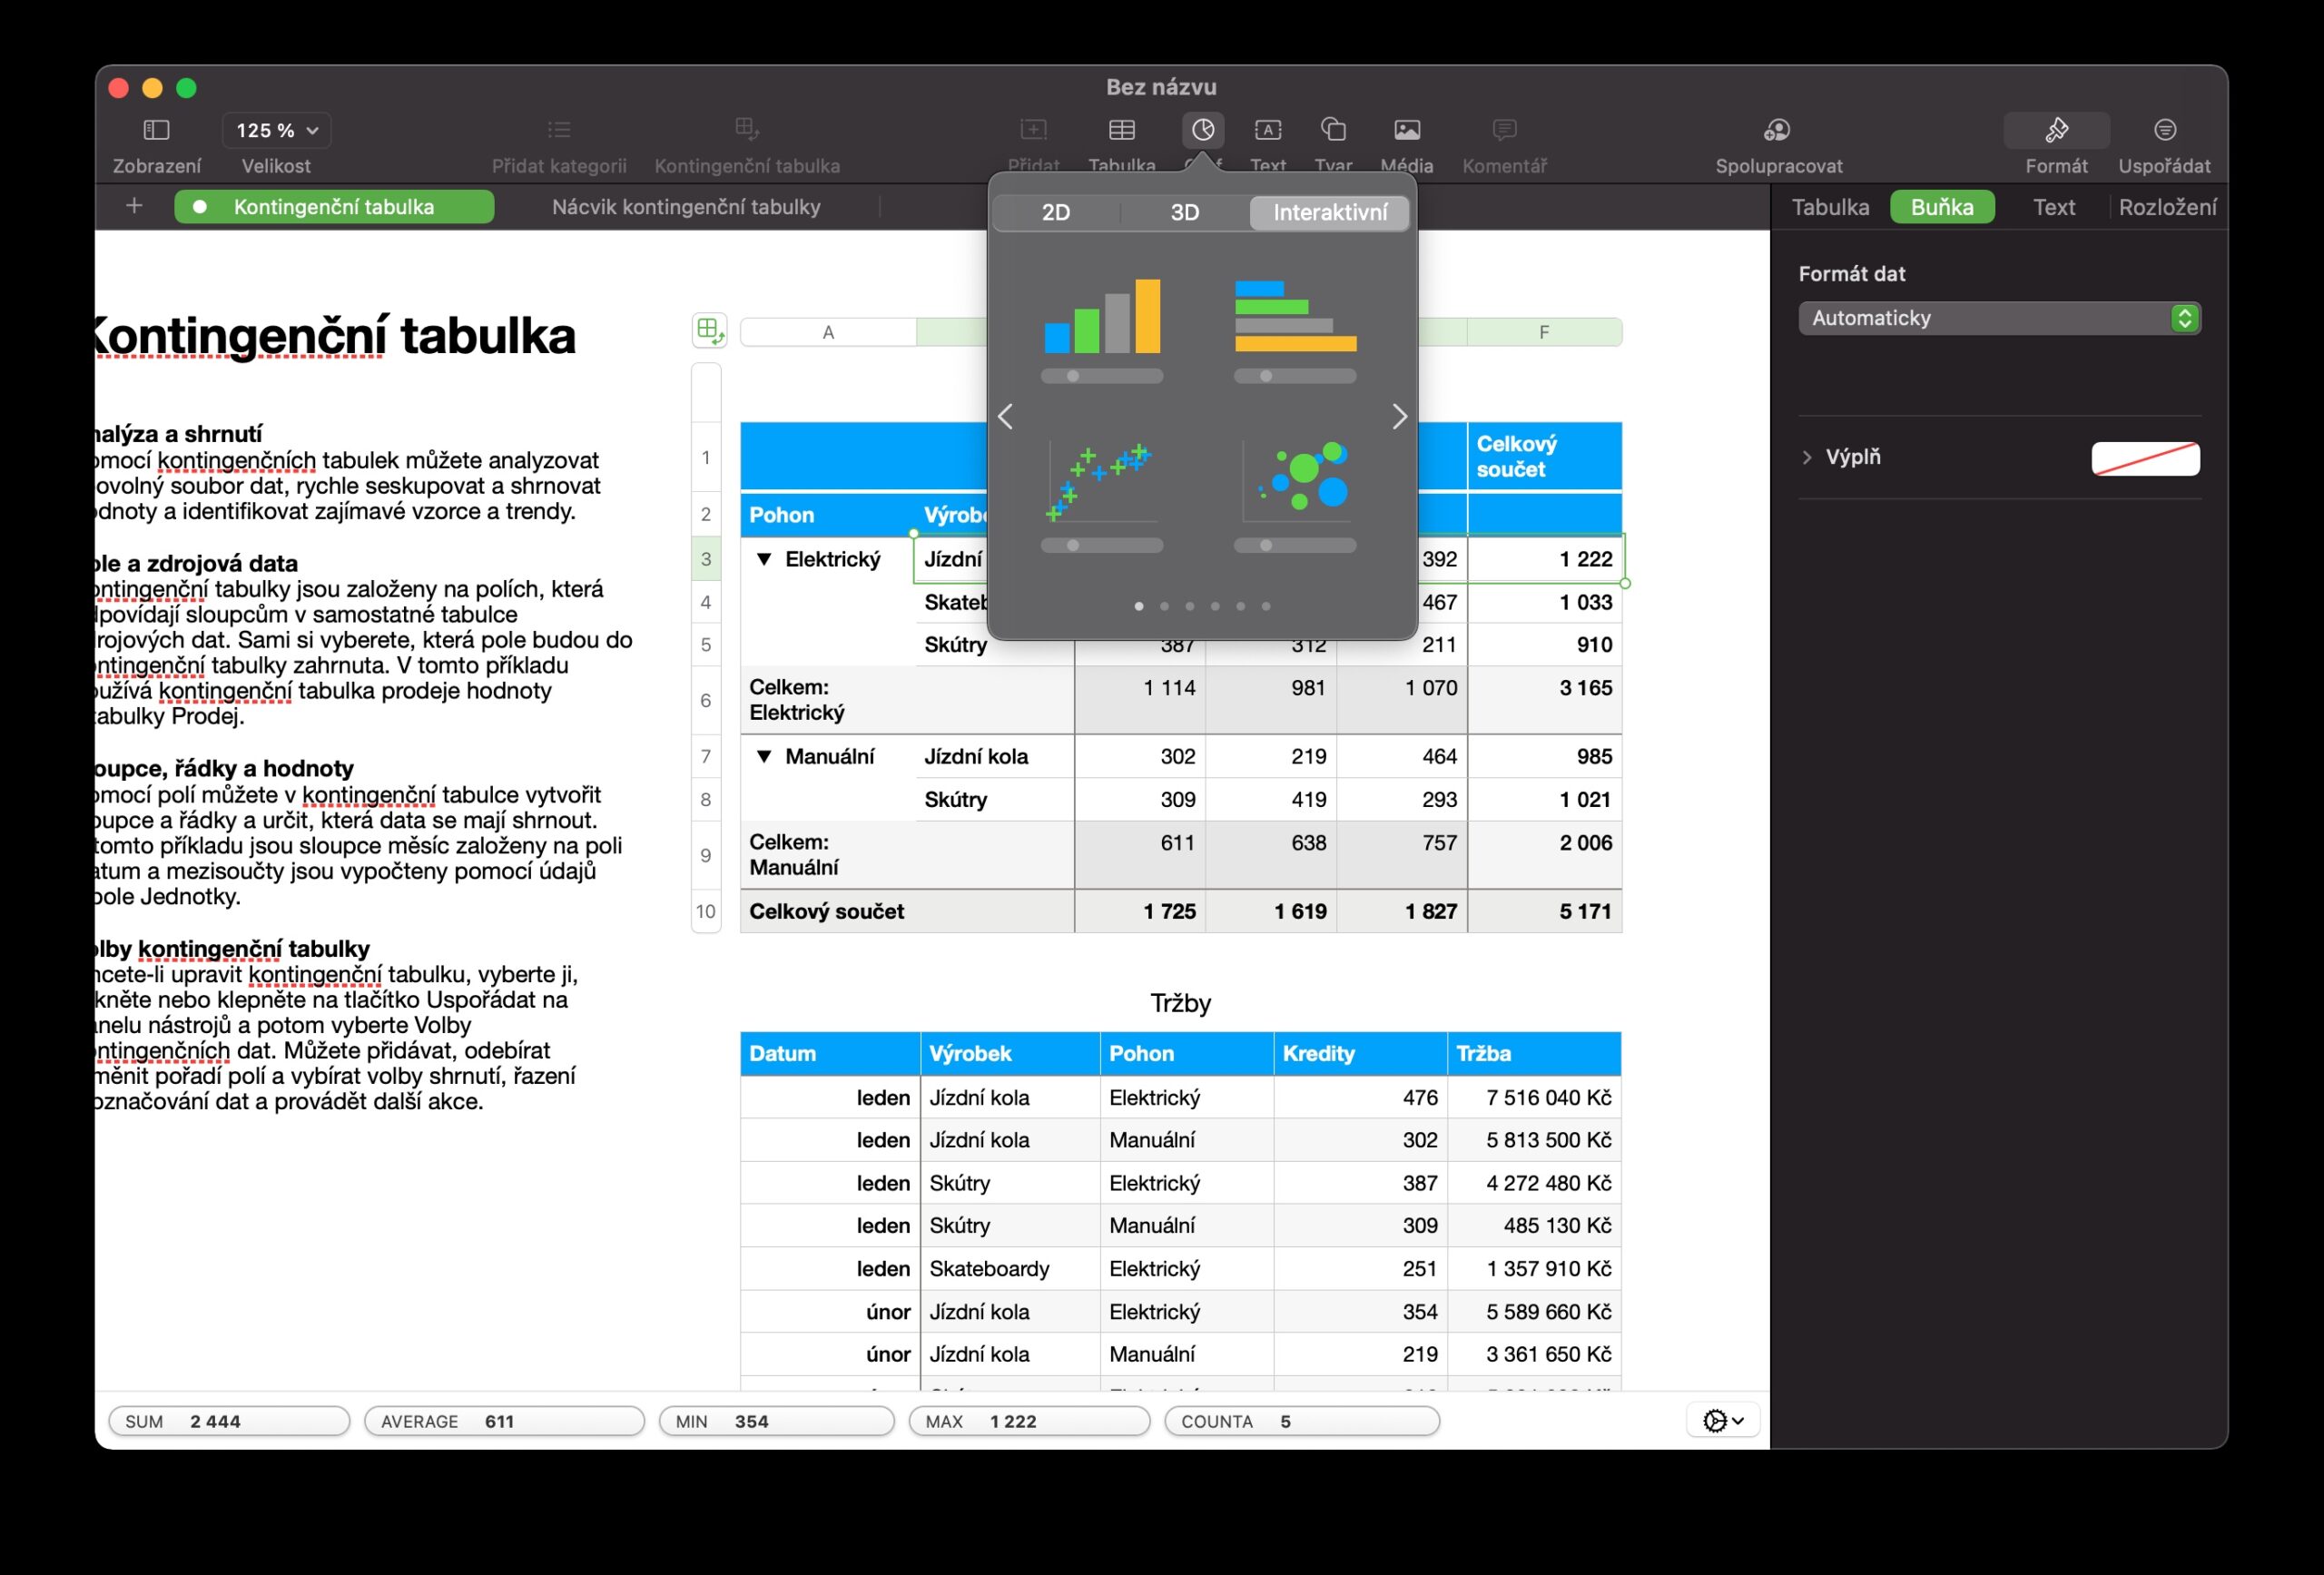2324x1575 pixels.
Task: Open the Text tab in inspector
Action: point(2053,207)
